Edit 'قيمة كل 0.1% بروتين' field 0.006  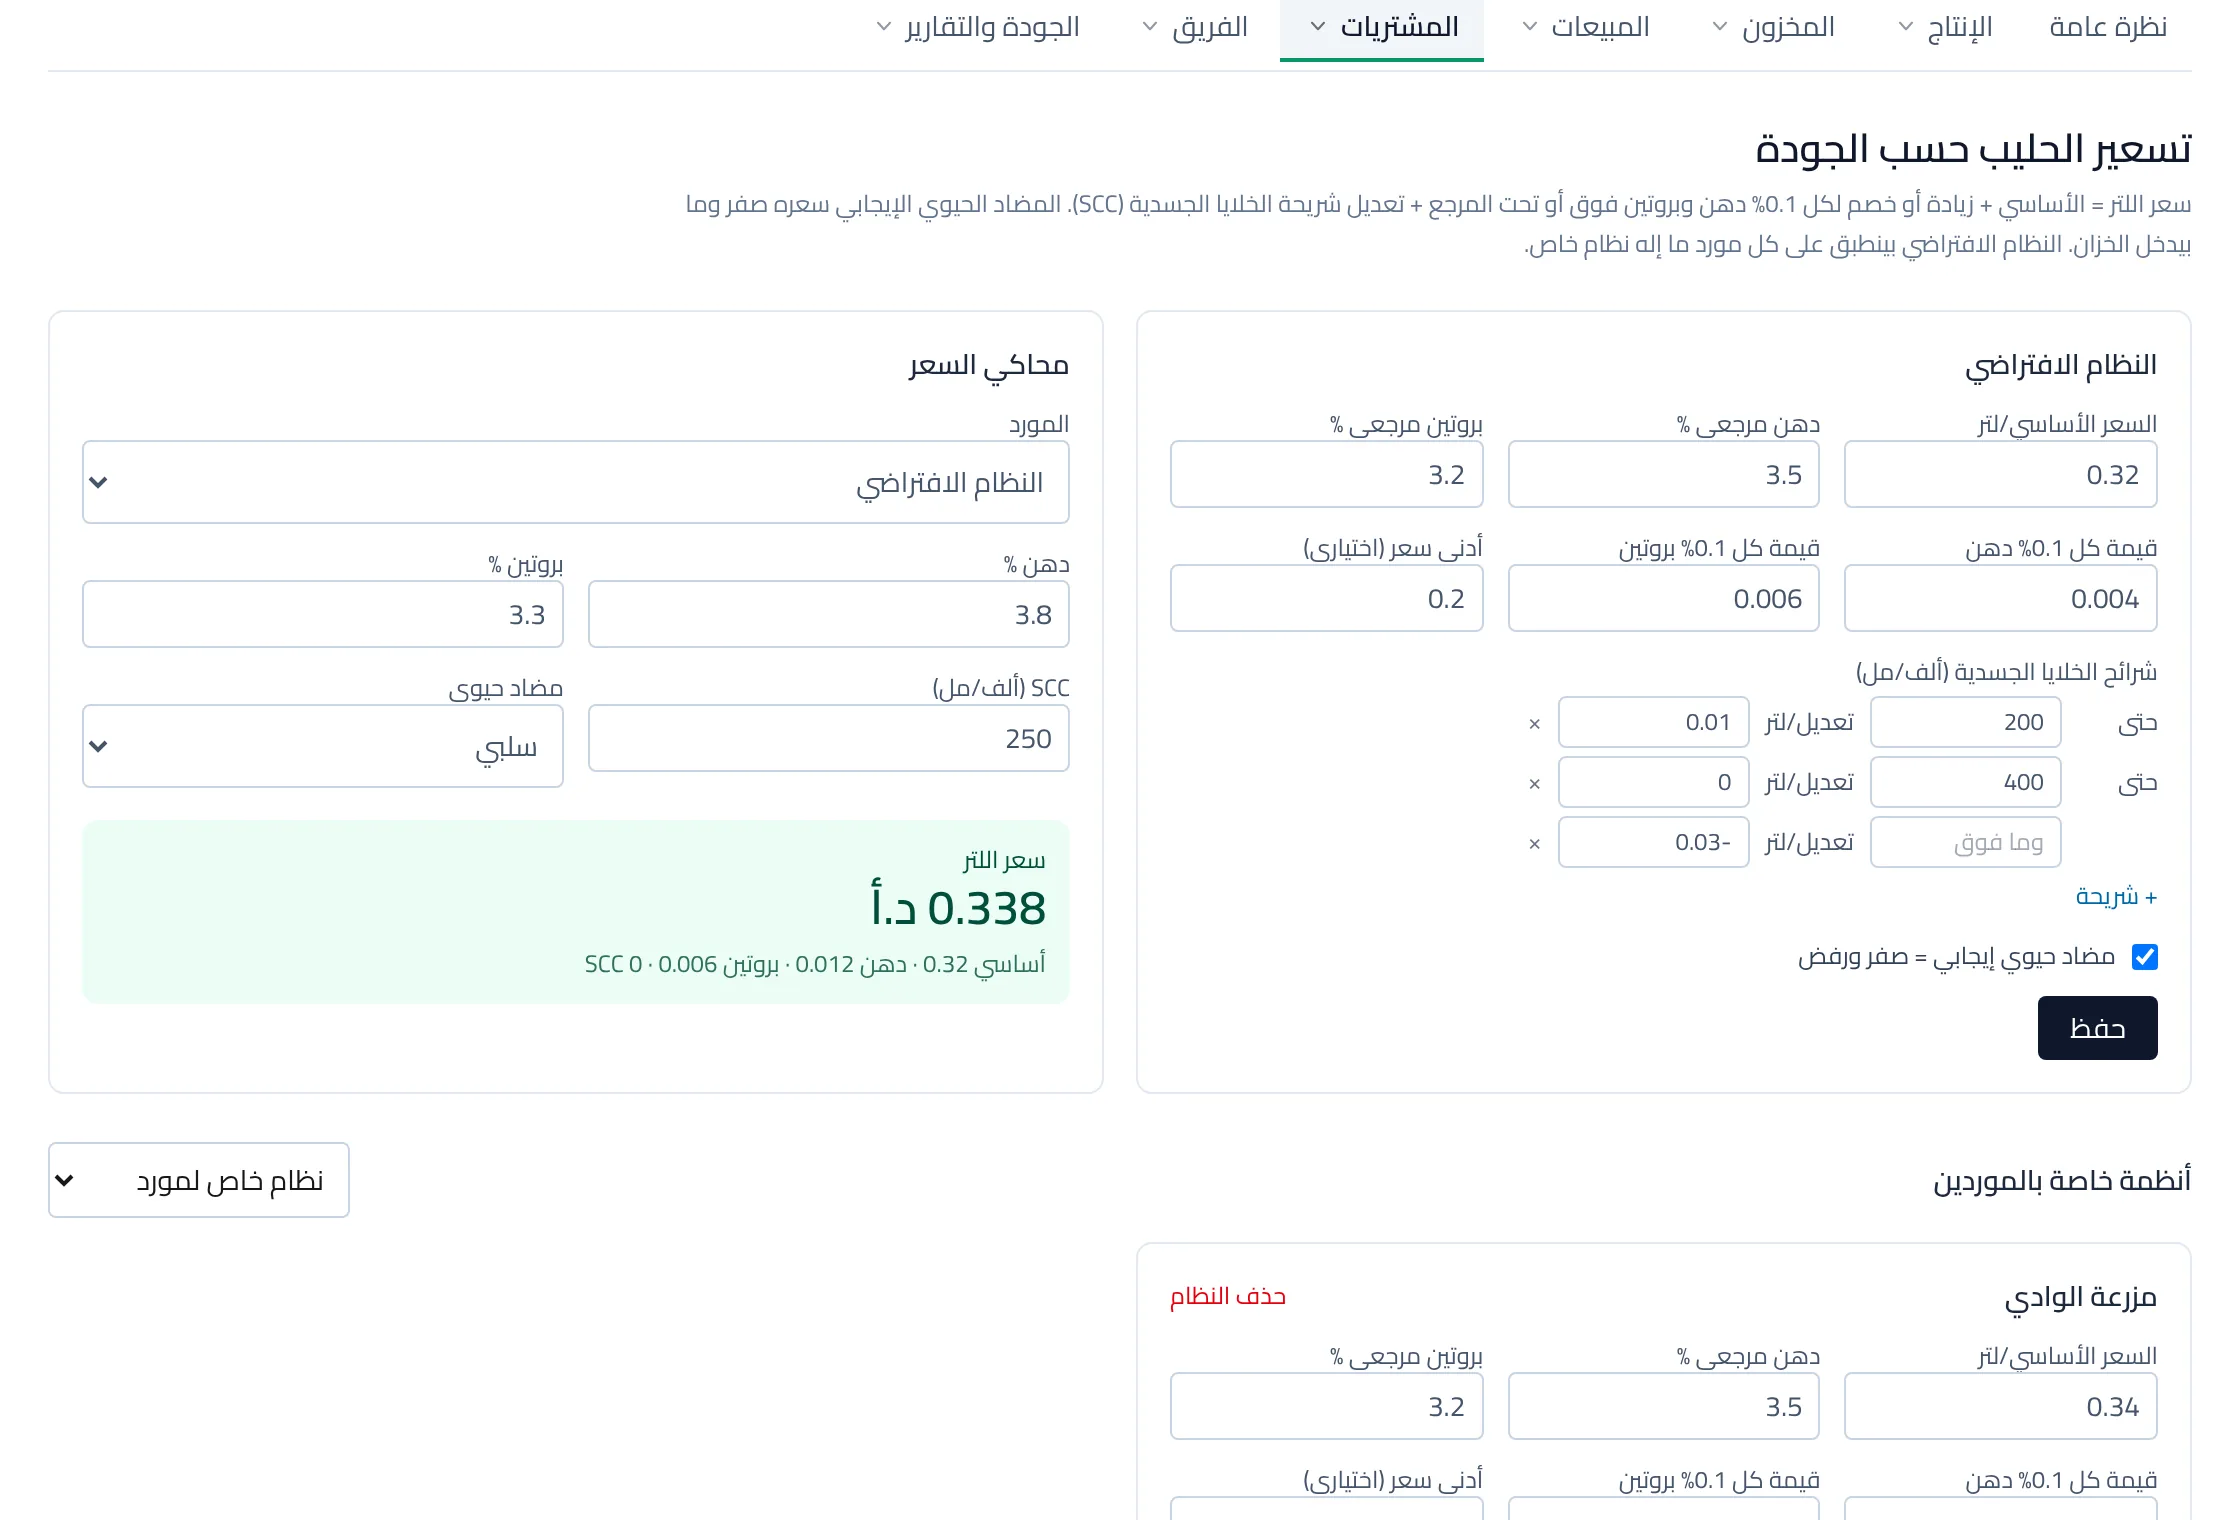pyautogui.click(x=1664, y=598)
